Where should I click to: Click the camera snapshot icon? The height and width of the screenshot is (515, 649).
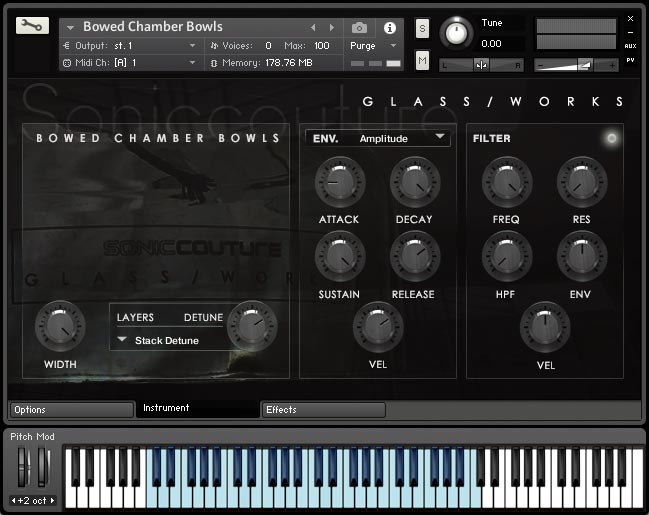pos(359,28)
